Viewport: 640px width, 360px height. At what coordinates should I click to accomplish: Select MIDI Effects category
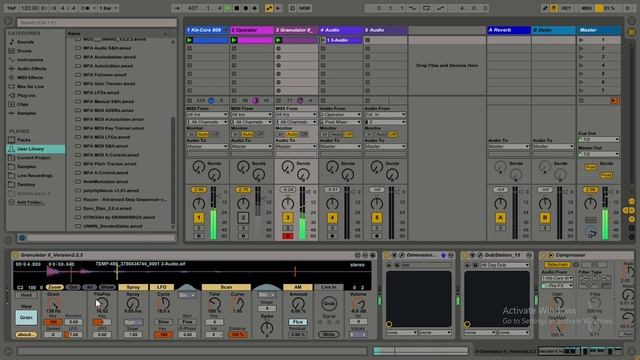point(30,78)
